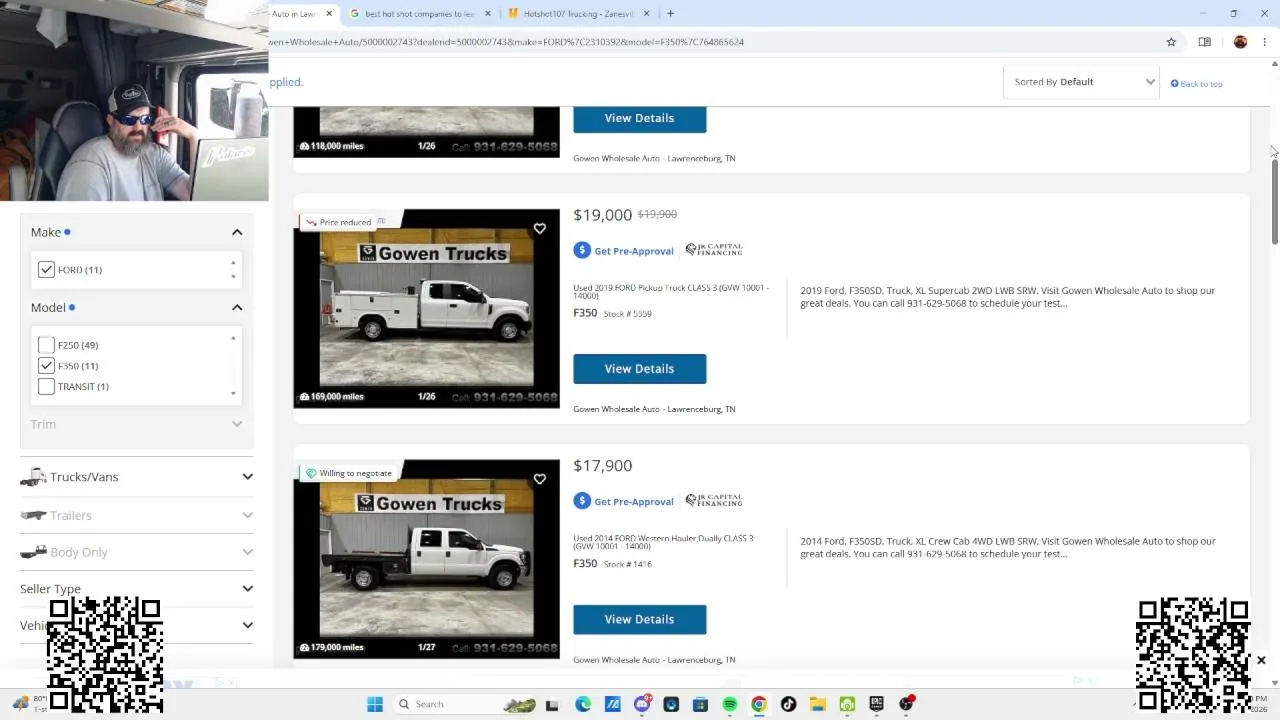View Details for the 118,000 miles truck
Screen dimensions: 1280x720
click(x=639, y=118)
